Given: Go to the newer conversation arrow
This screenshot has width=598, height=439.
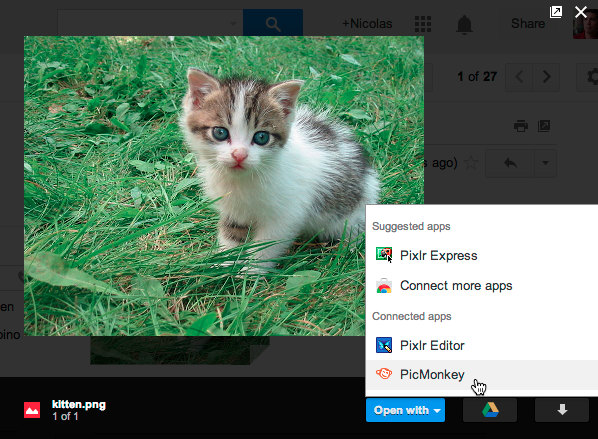Looking at the screenshot, I should [x=519, y=77].
